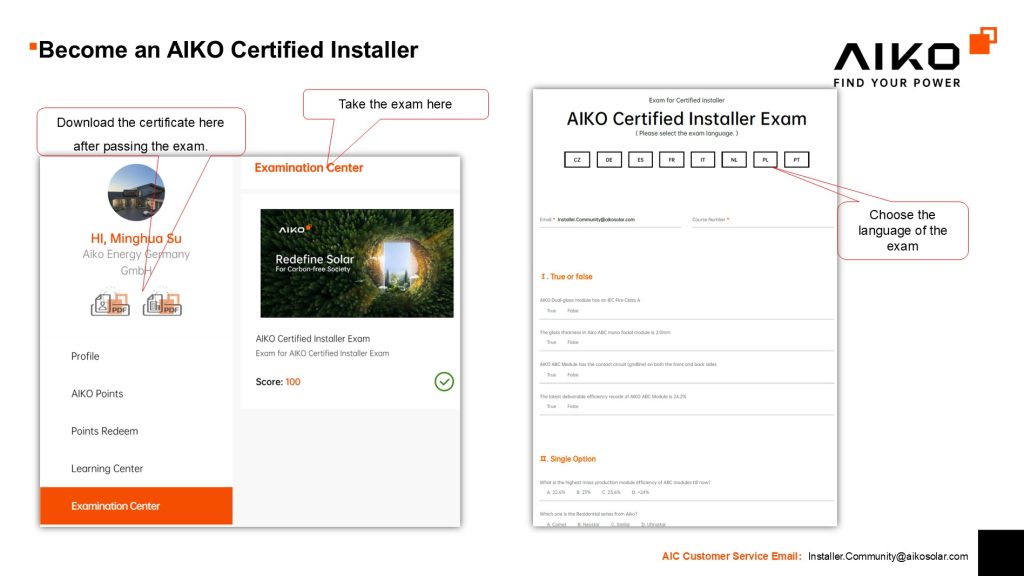Click the green checkmark beside Score

(x=444, y=381)
